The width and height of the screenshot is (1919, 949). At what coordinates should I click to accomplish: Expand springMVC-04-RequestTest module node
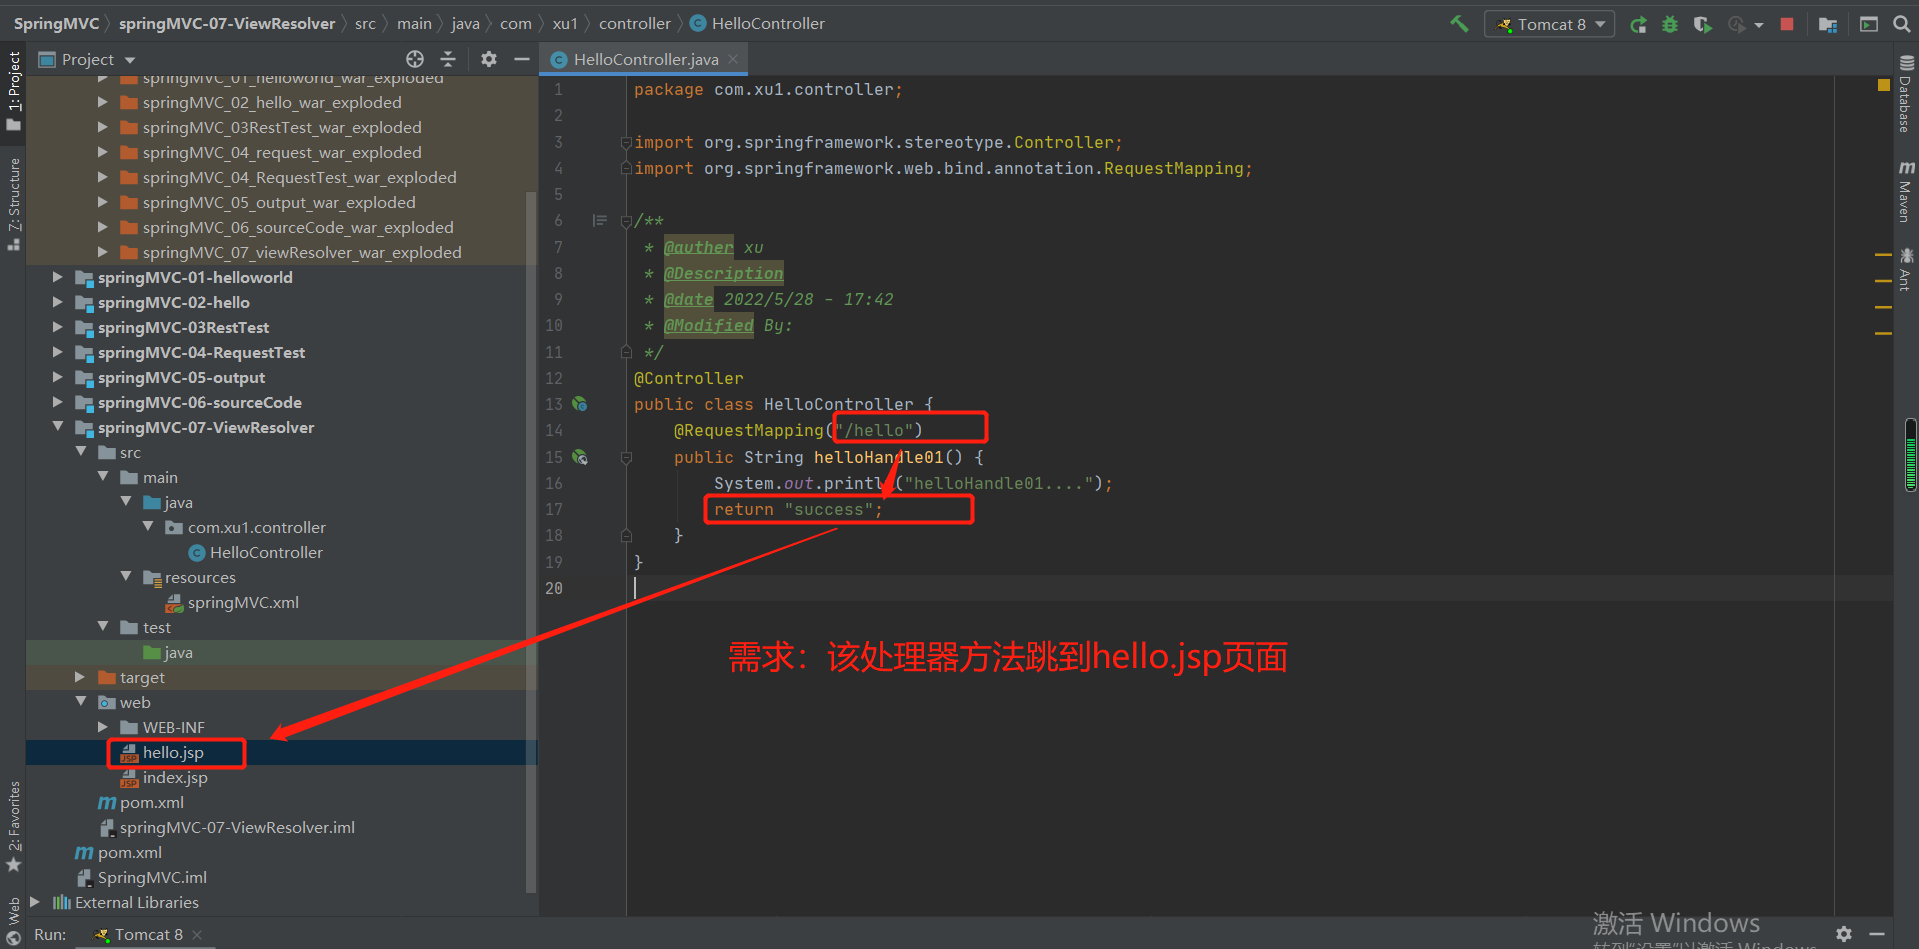[x=57, y=352]
